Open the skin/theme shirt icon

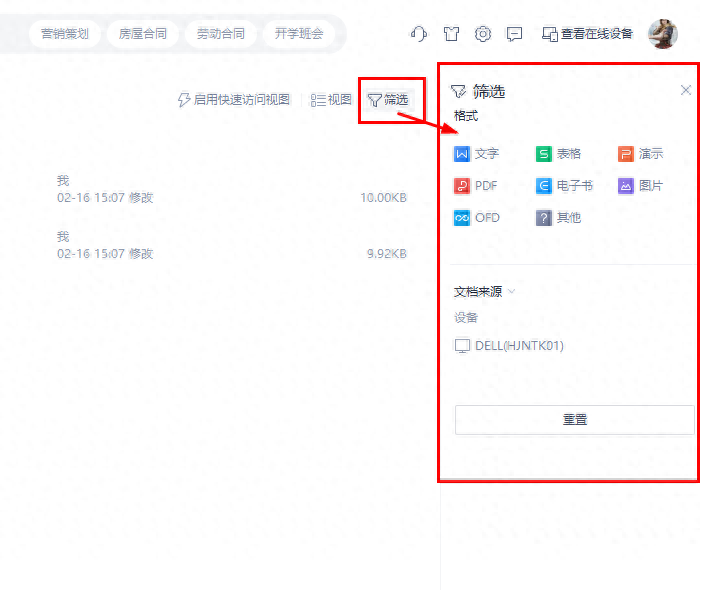tap(451, 34)
